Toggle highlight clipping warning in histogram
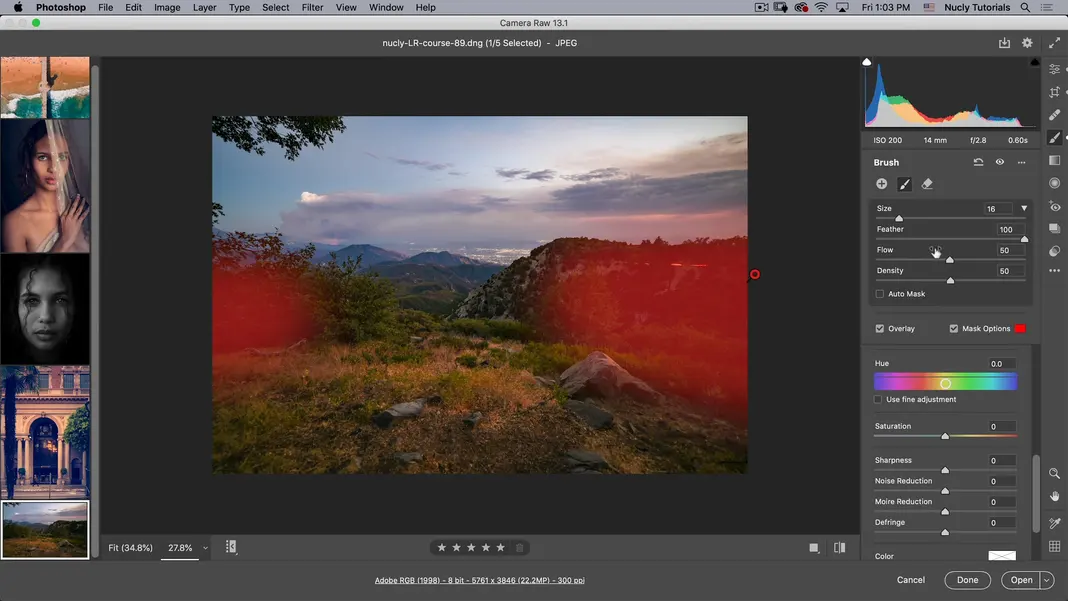The width and height of the screenshot is (1068, 601). point(1035,62)
